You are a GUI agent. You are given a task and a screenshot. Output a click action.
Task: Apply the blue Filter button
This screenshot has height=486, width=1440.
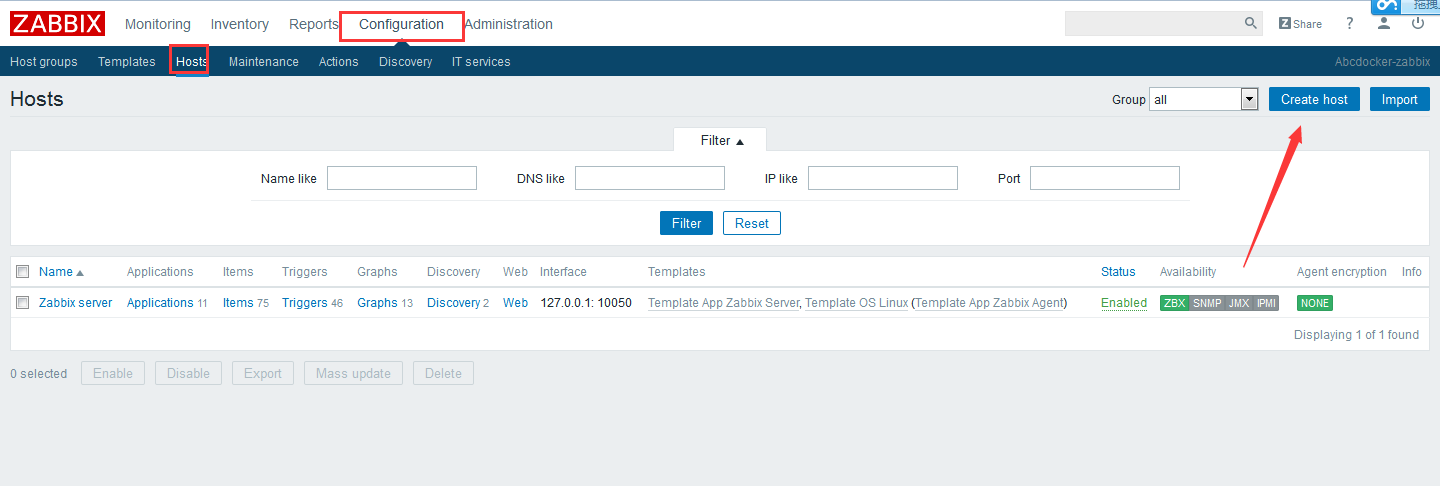686,223
